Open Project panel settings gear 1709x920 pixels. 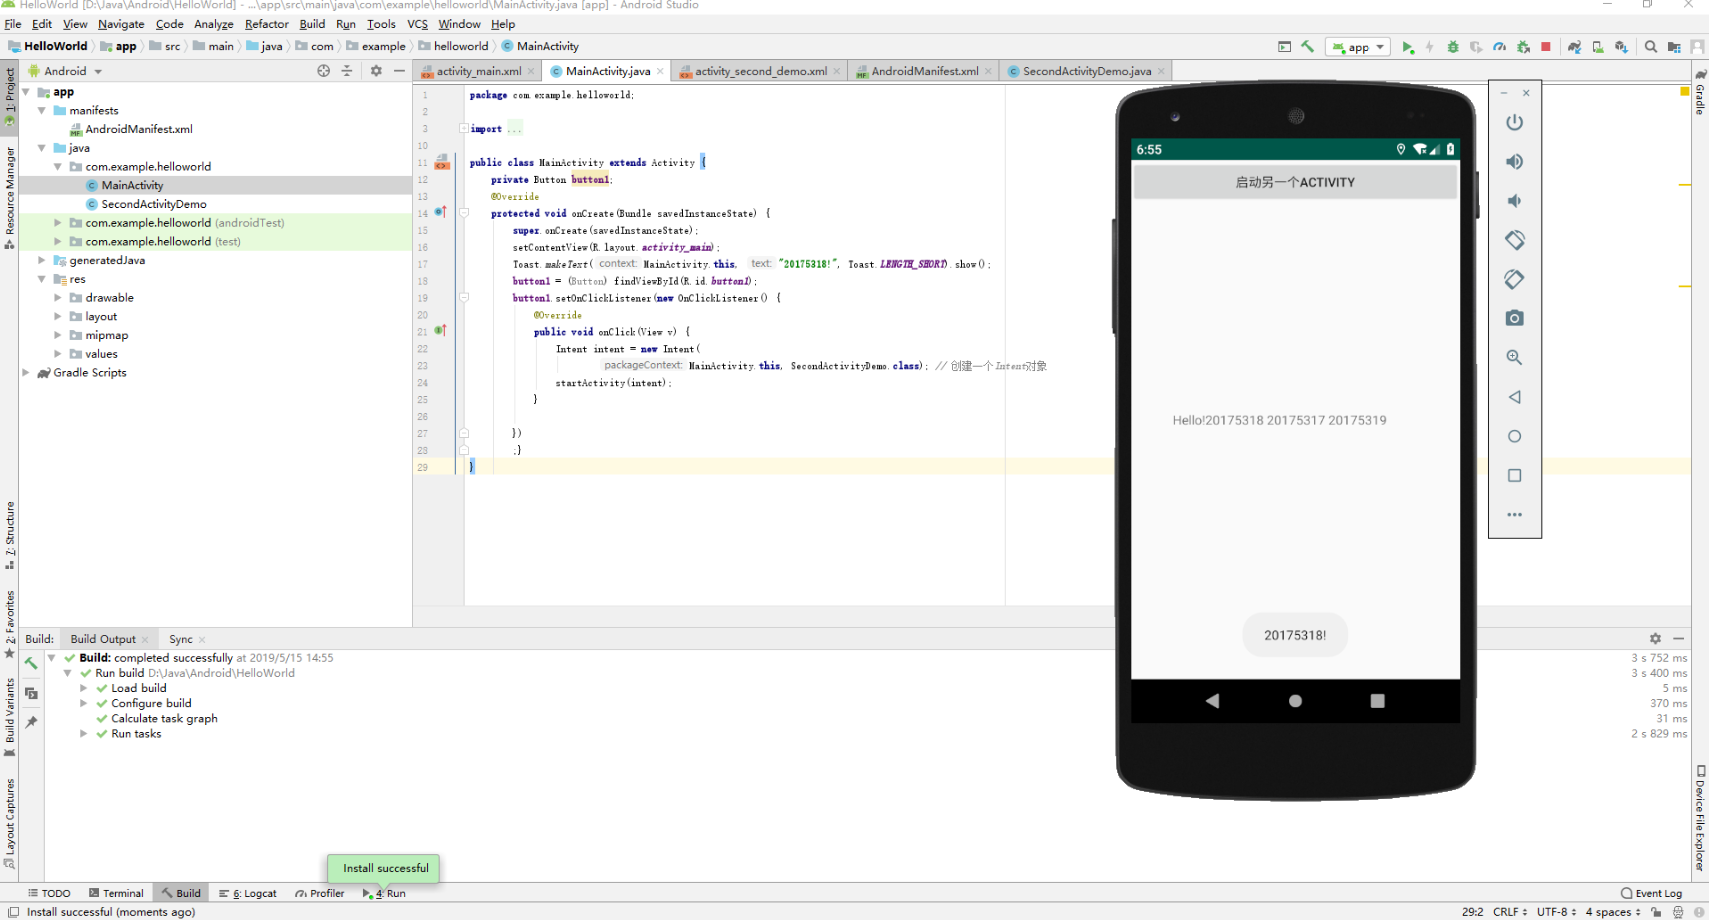tap(376, 71)
